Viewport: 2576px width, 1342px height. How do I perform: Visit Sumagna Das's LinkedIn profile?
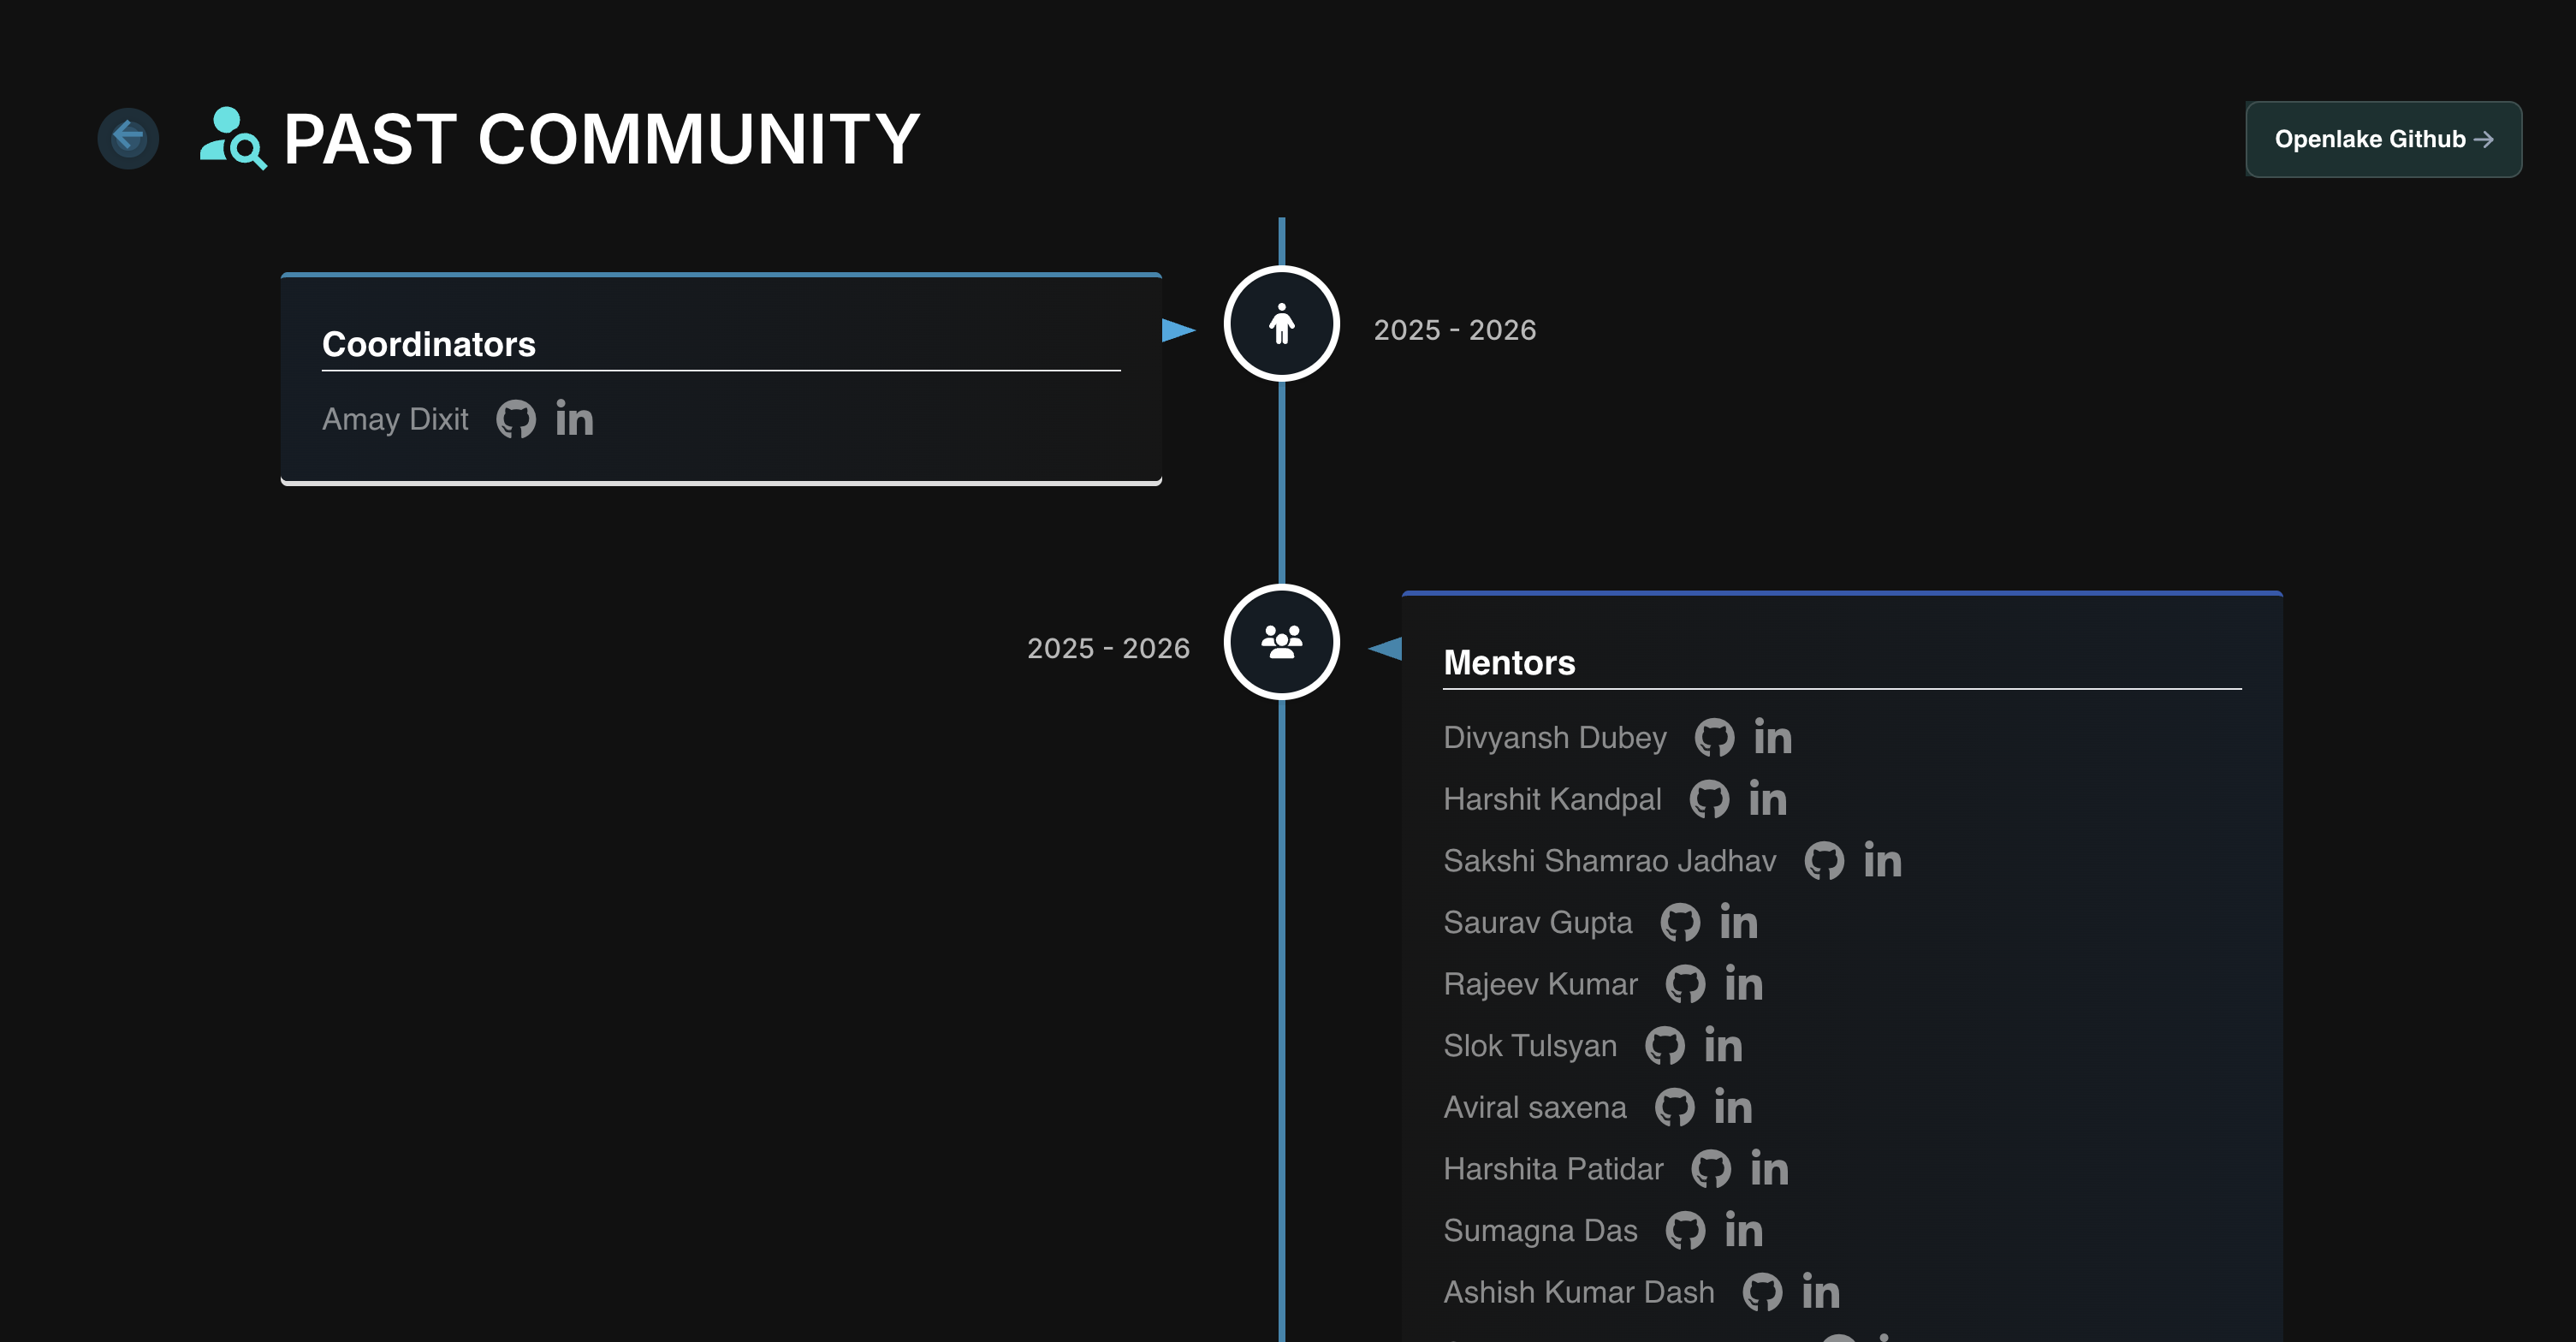coord(1743,1231)
